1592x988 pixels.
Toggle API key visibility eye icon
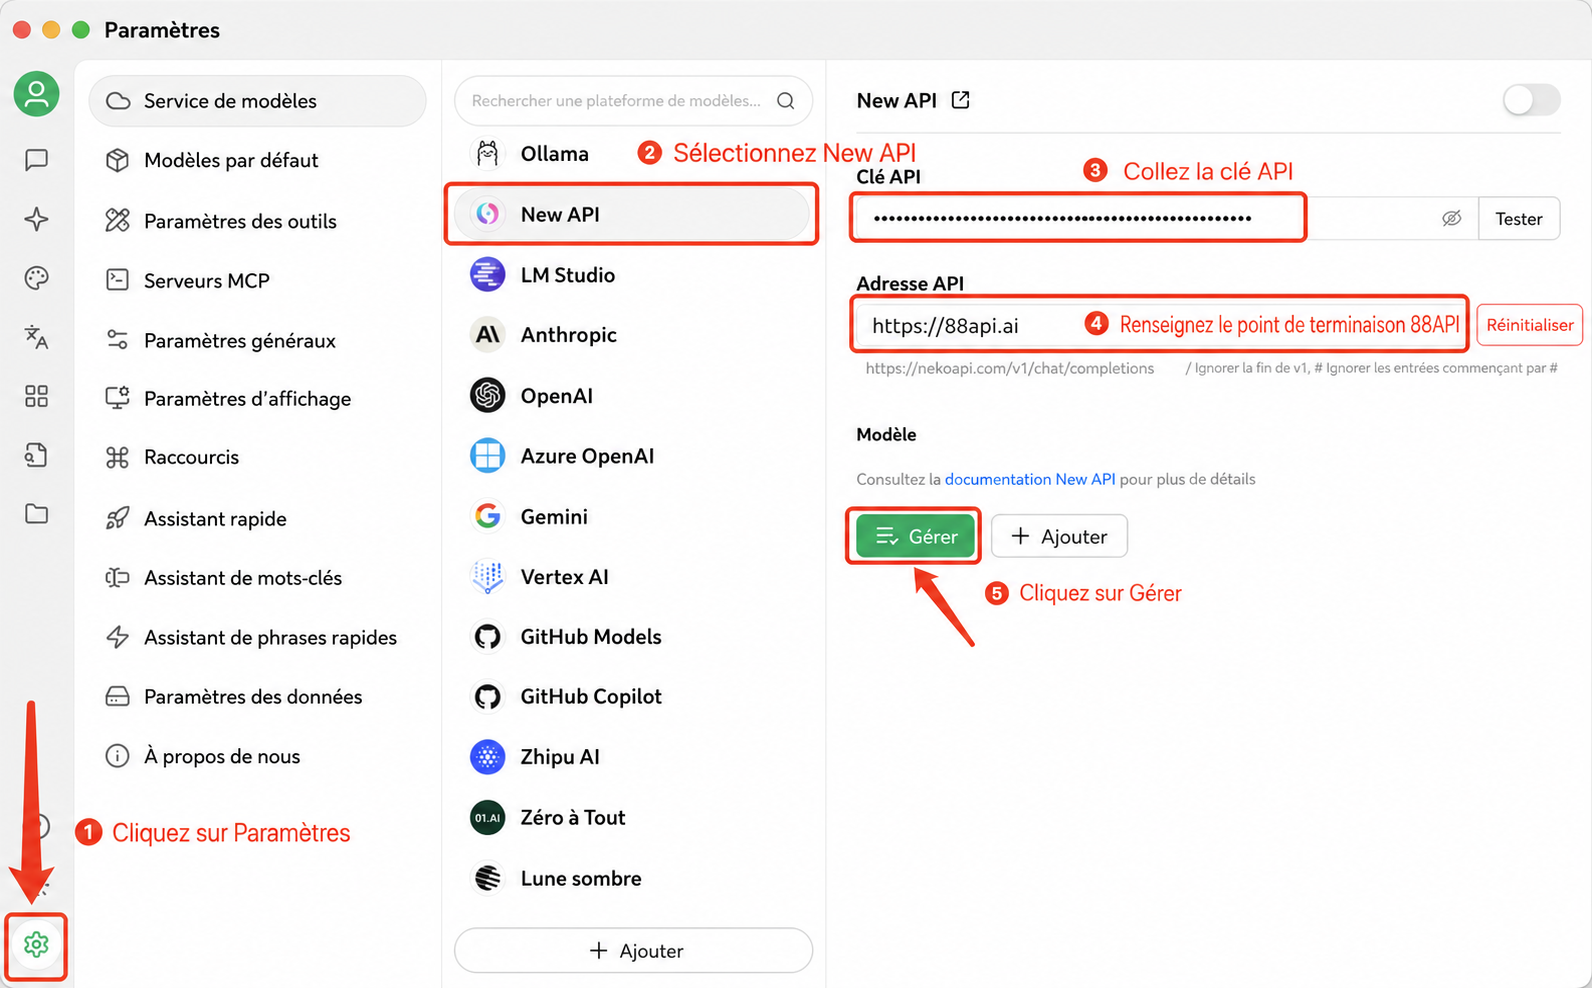(x=1452, y=218)
